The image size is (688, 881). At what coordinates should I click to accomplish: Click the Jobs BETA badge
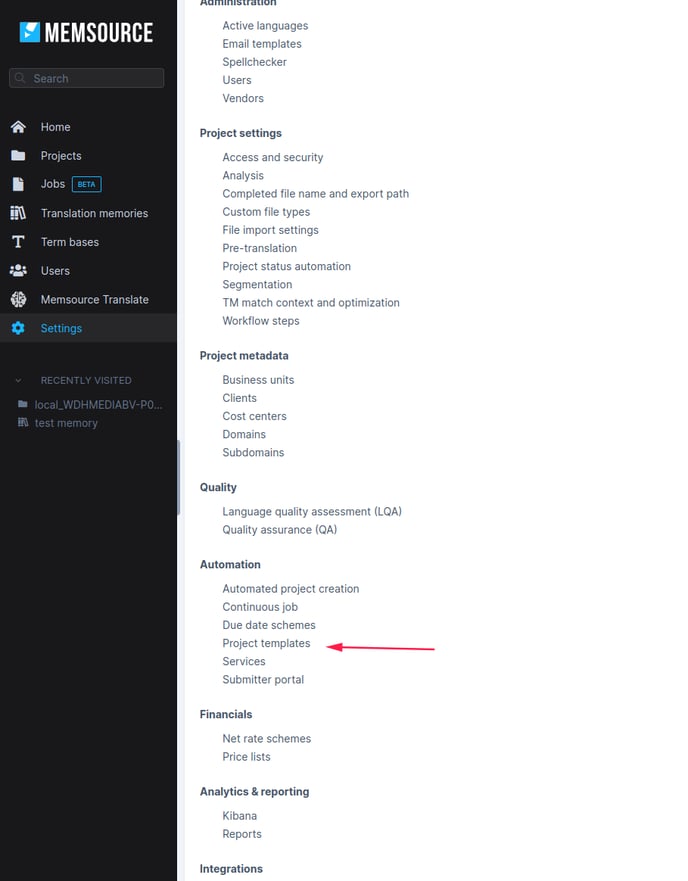pyautogui.click(x=87, y=184)
